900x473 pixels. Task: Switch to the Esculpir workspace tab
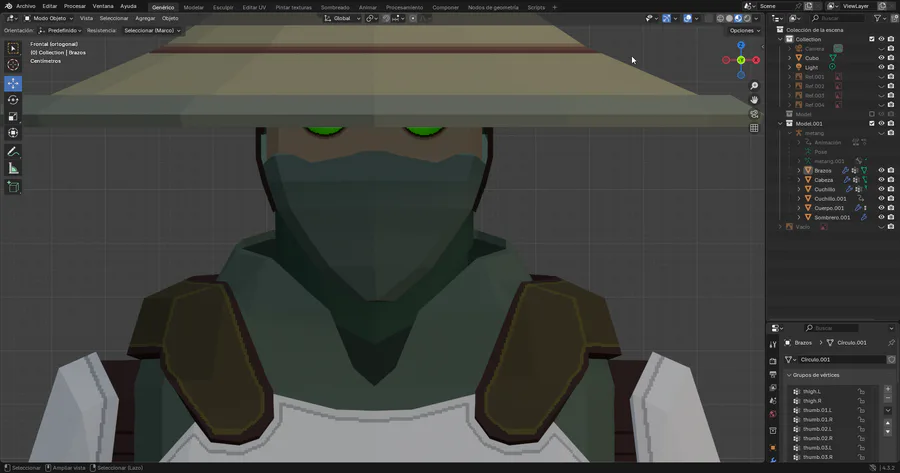[223, 7]
